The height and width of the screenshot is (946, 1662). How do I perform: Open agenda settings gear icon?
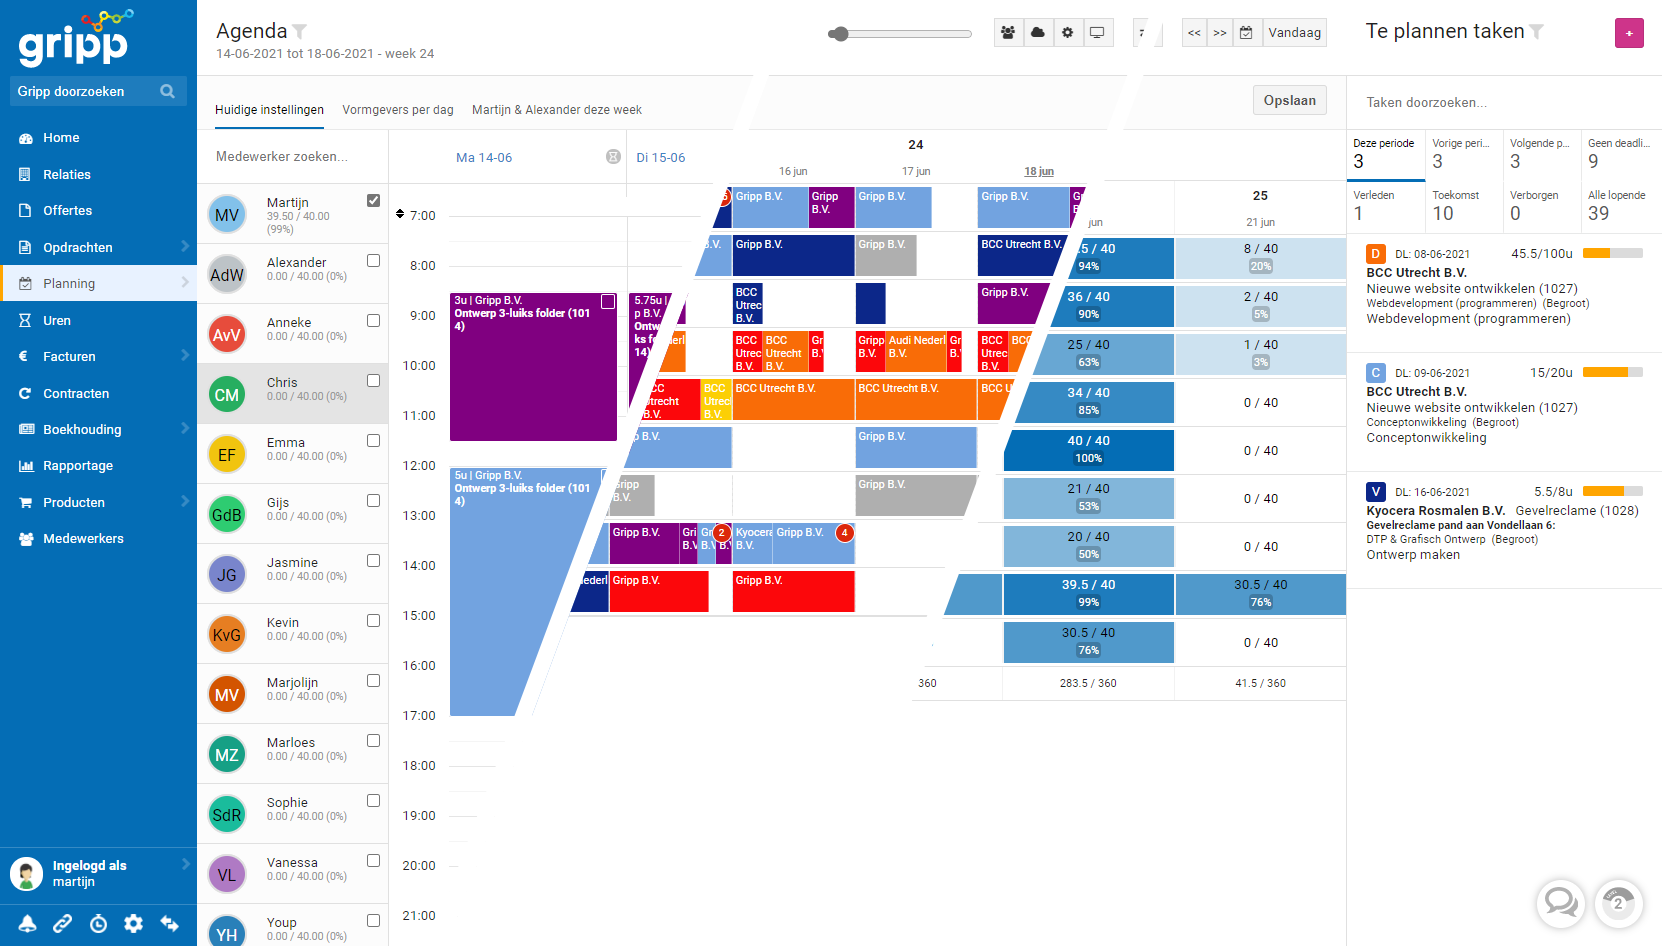pyautogui.click(x=1067, y=33)
